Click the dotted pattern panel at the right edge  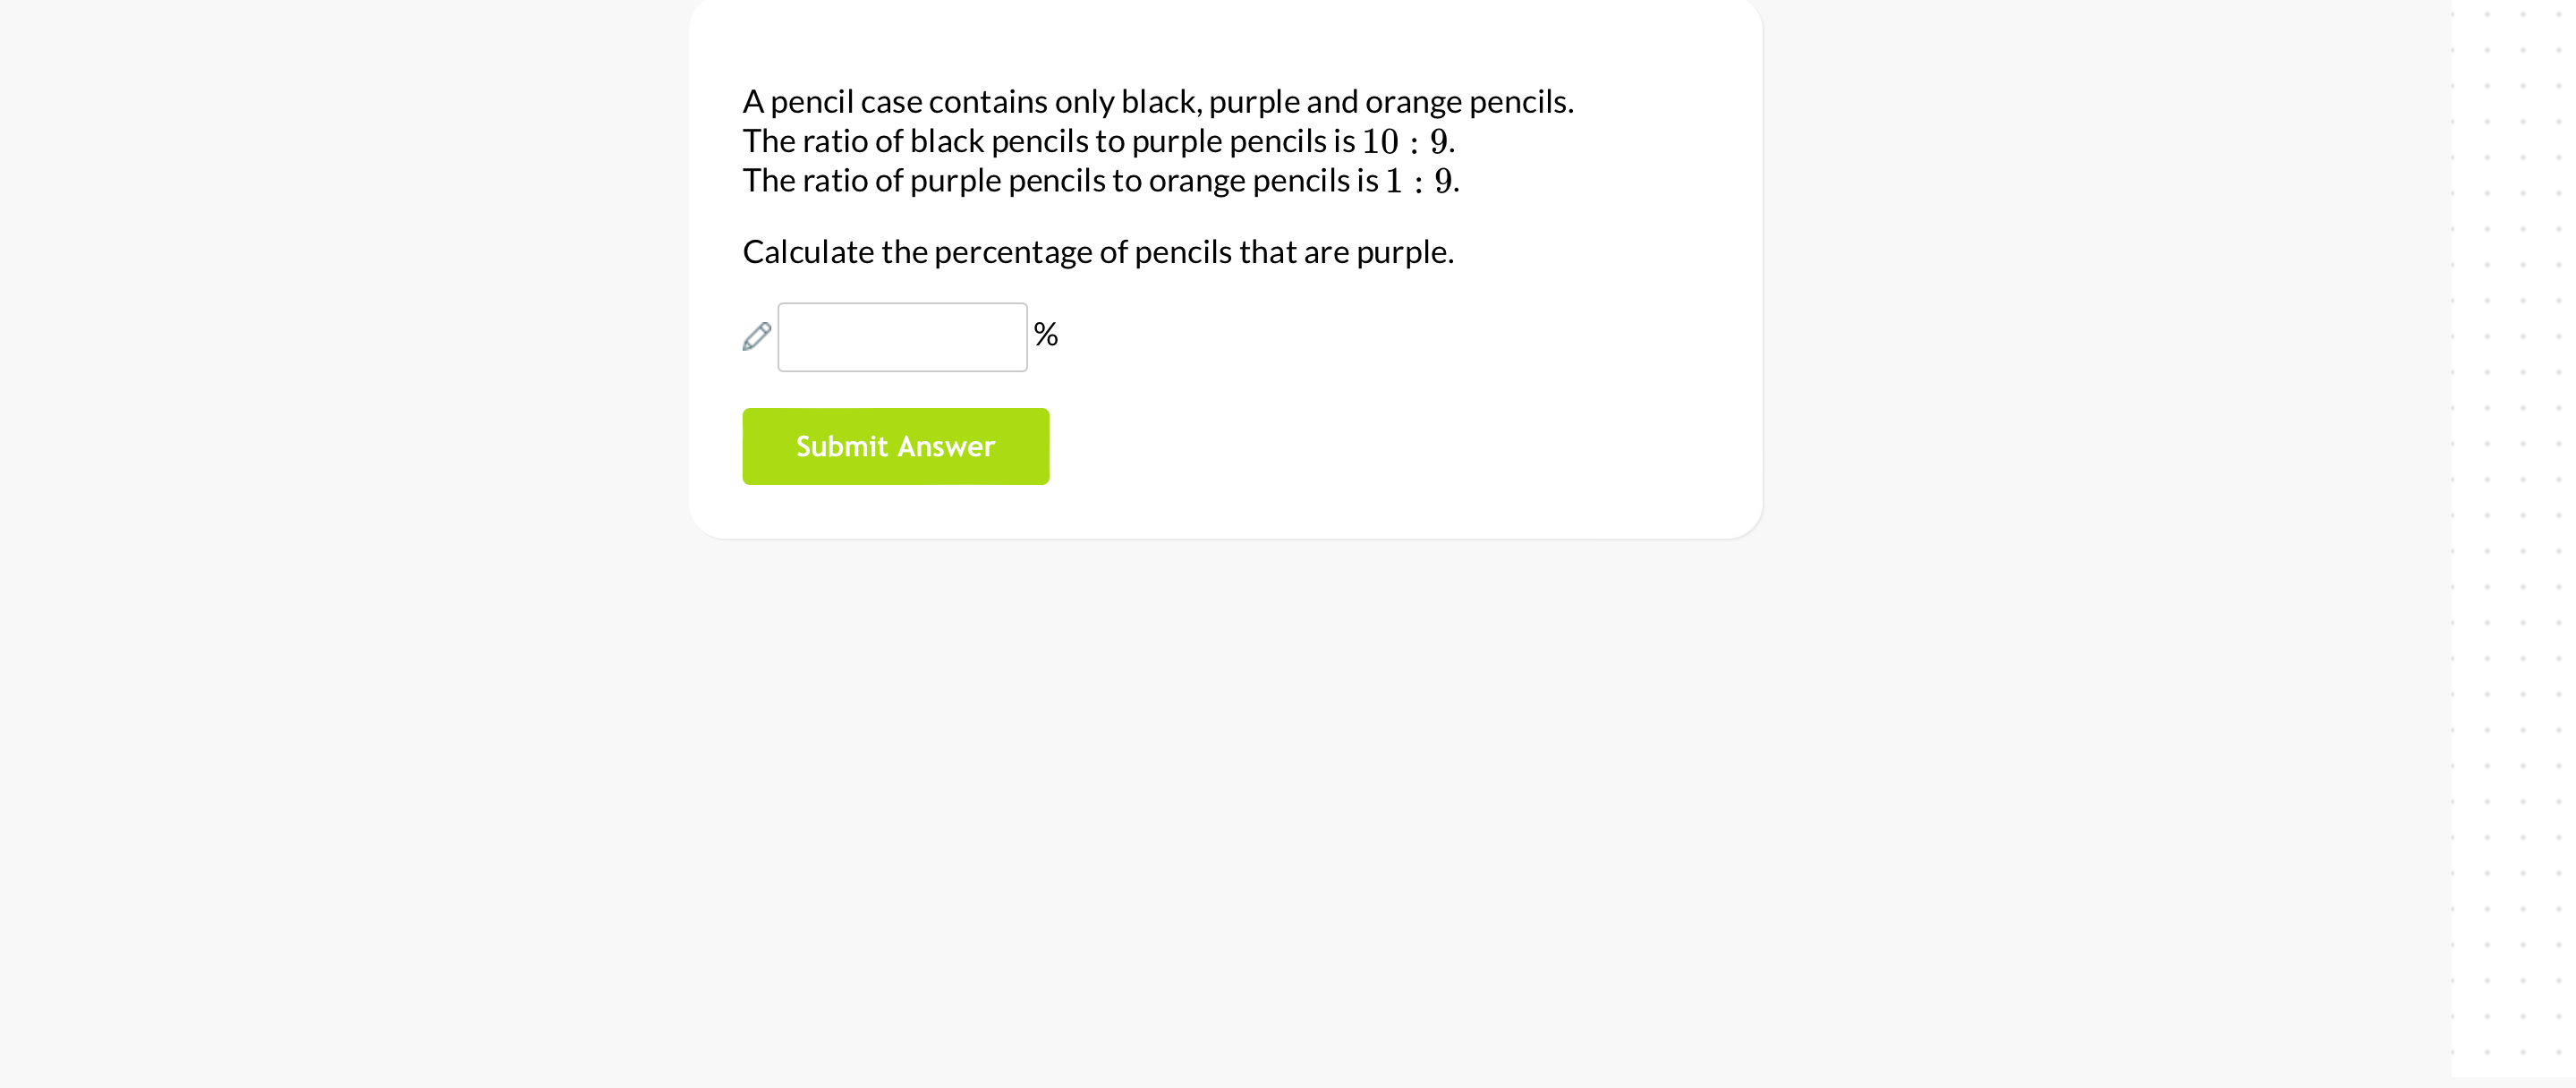click(x=2512, y=540)
